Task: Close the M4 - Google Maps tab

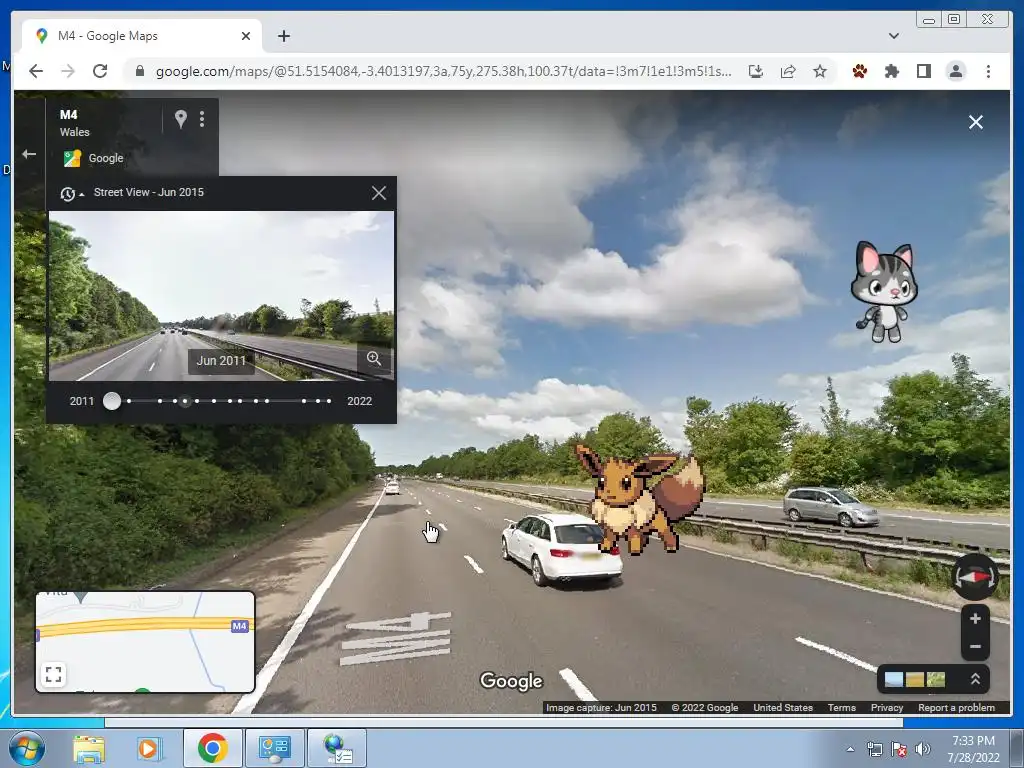Action: [x=246, y=36]
